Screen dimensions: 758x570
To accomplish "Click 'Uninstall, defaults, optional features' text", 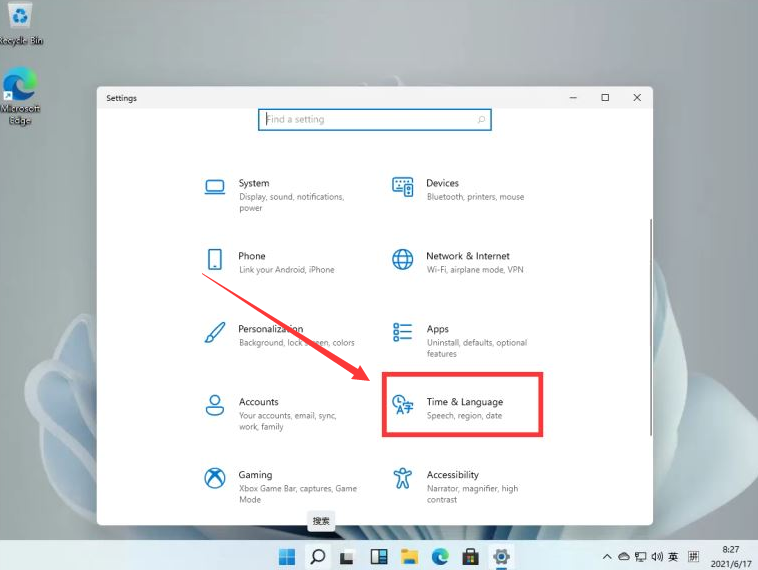I will point(477,348).
